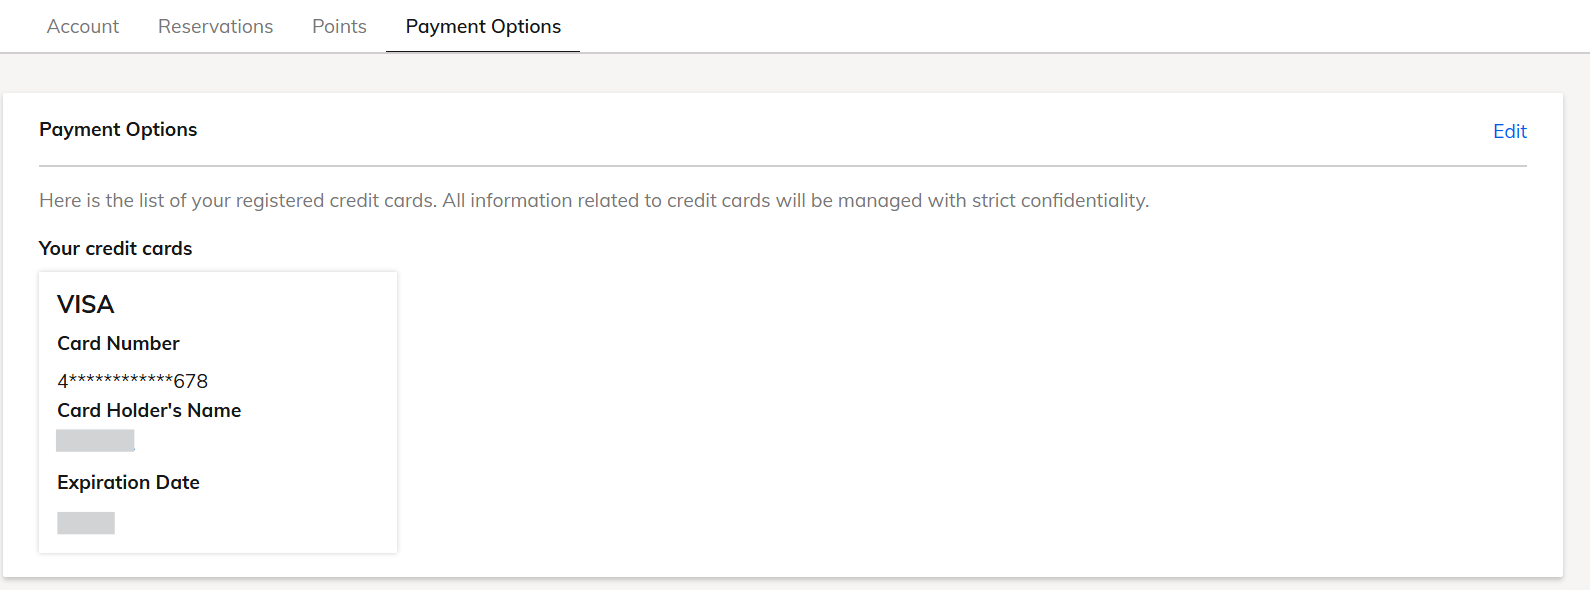This screenshot has width=1590, height=590.
Task: Click the 'Your credit cards' heading
Action: pyautogui.click(x=115, y=248)
